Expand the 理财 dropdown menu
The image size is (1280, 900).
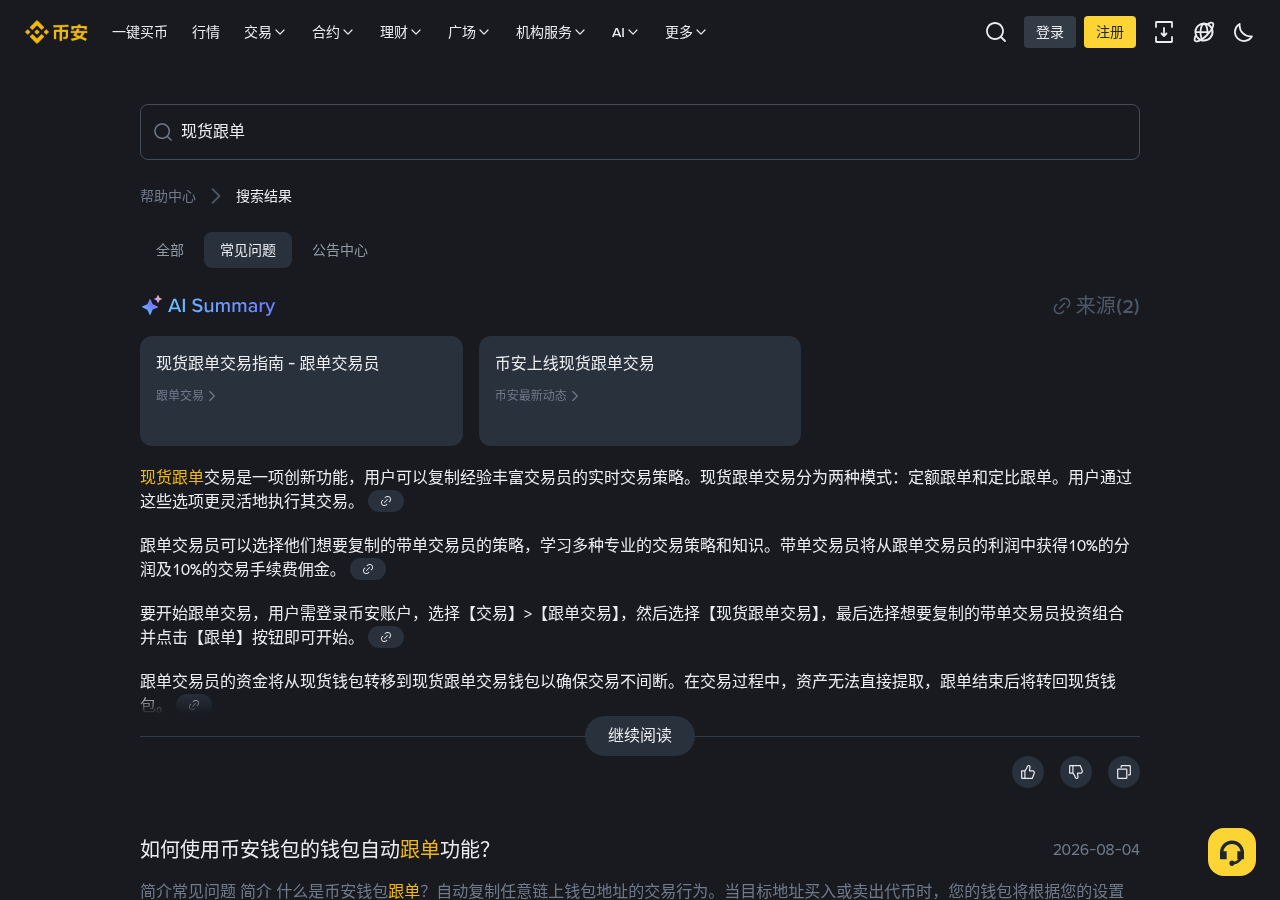[401, 32]
